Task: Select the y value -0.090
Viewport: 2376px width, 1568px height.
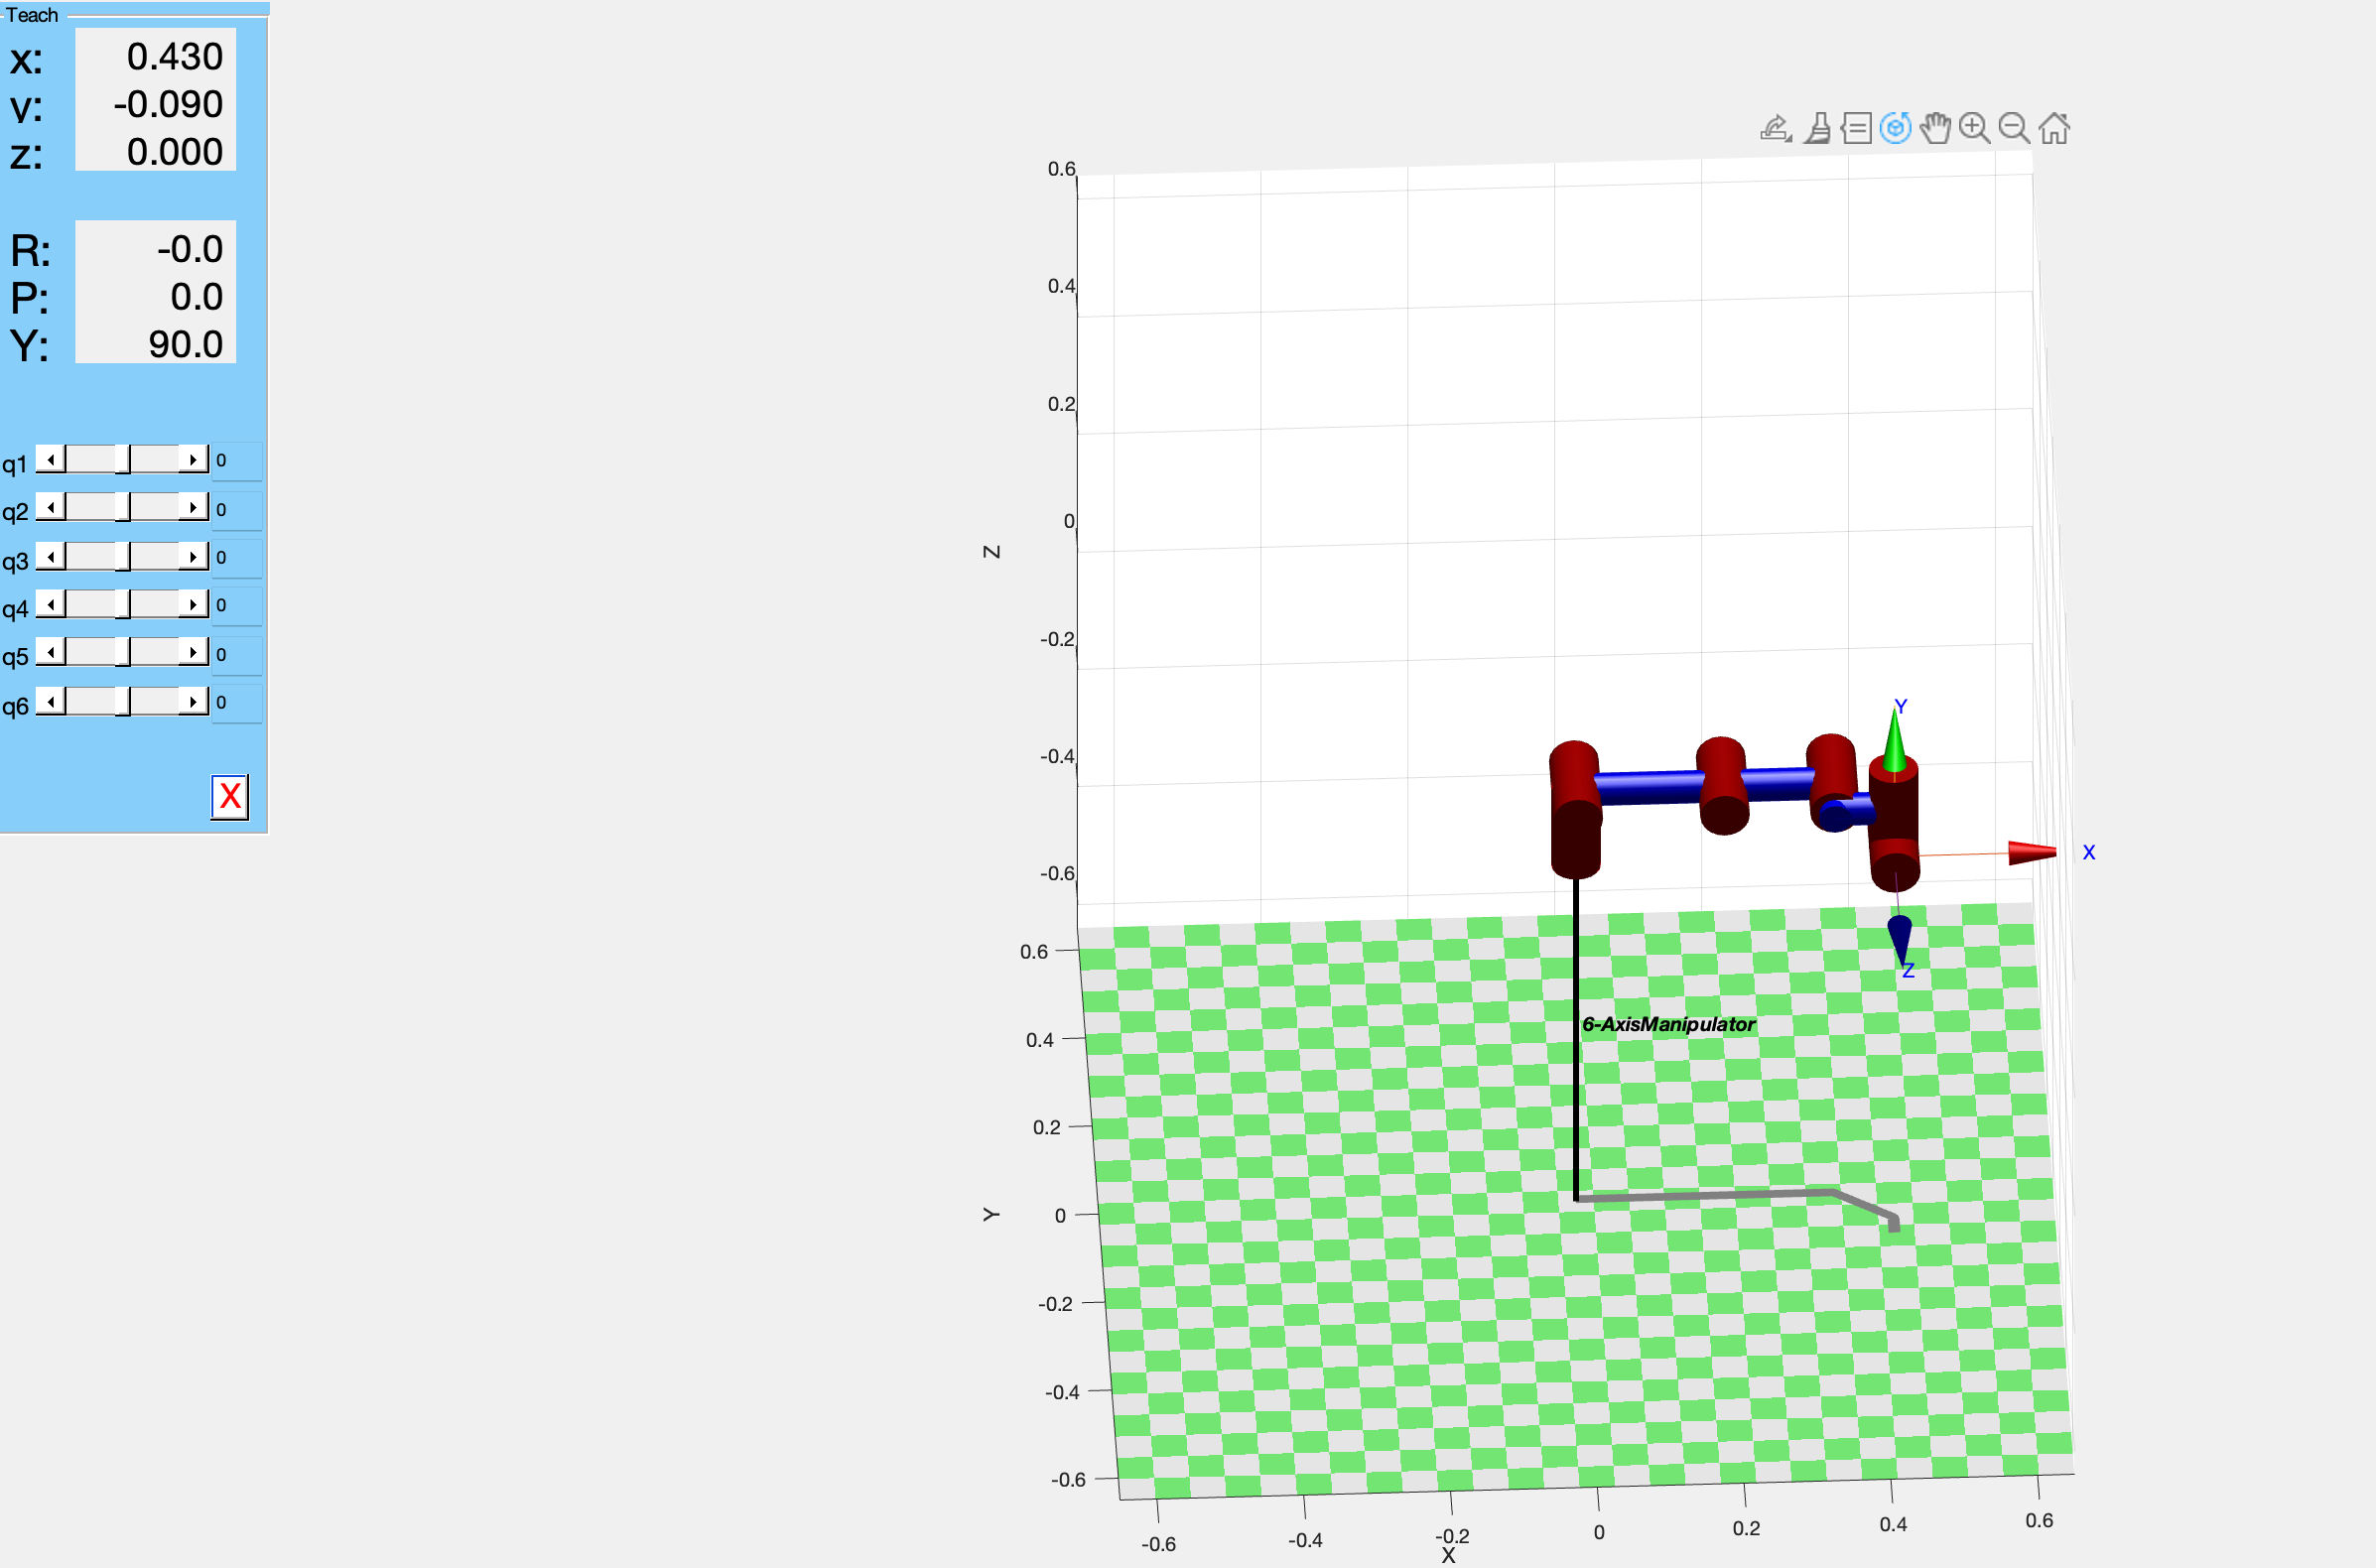Action: pyautogui.click(x=168, y=104)
